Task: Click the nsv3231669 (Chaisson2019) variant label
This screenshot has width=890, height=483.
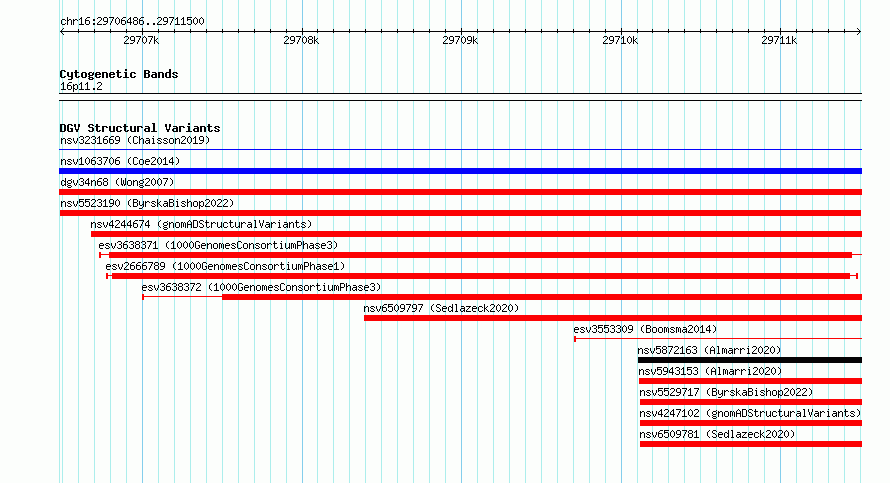Action: point(135,140)
